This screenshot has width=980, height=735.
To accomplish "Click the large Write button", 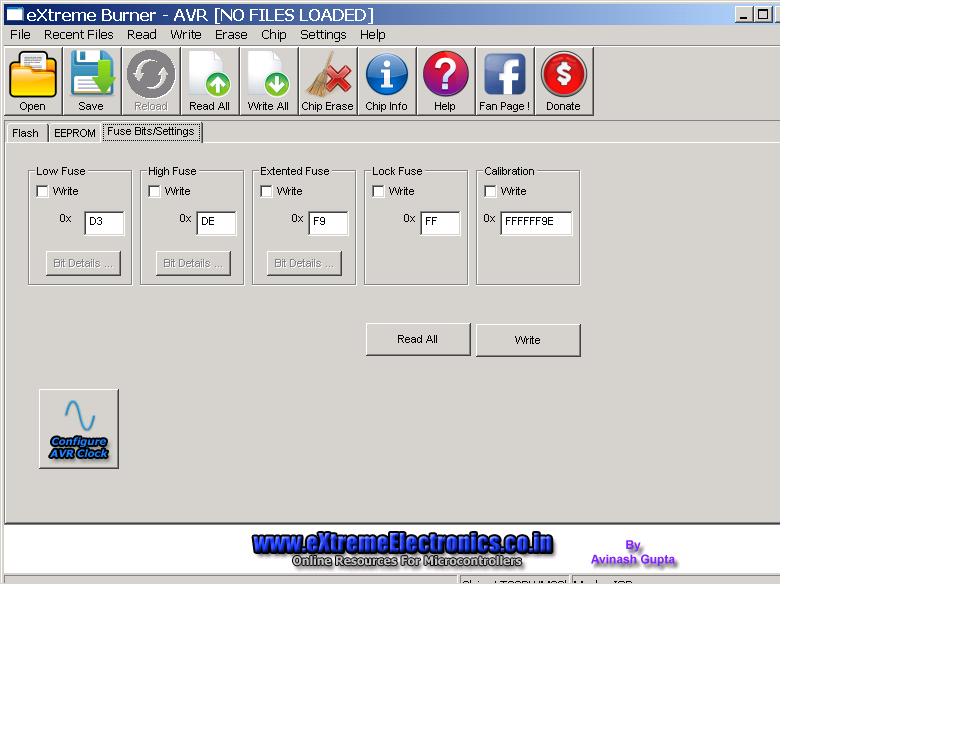I will pyautogui.click(x=528, y=340).
